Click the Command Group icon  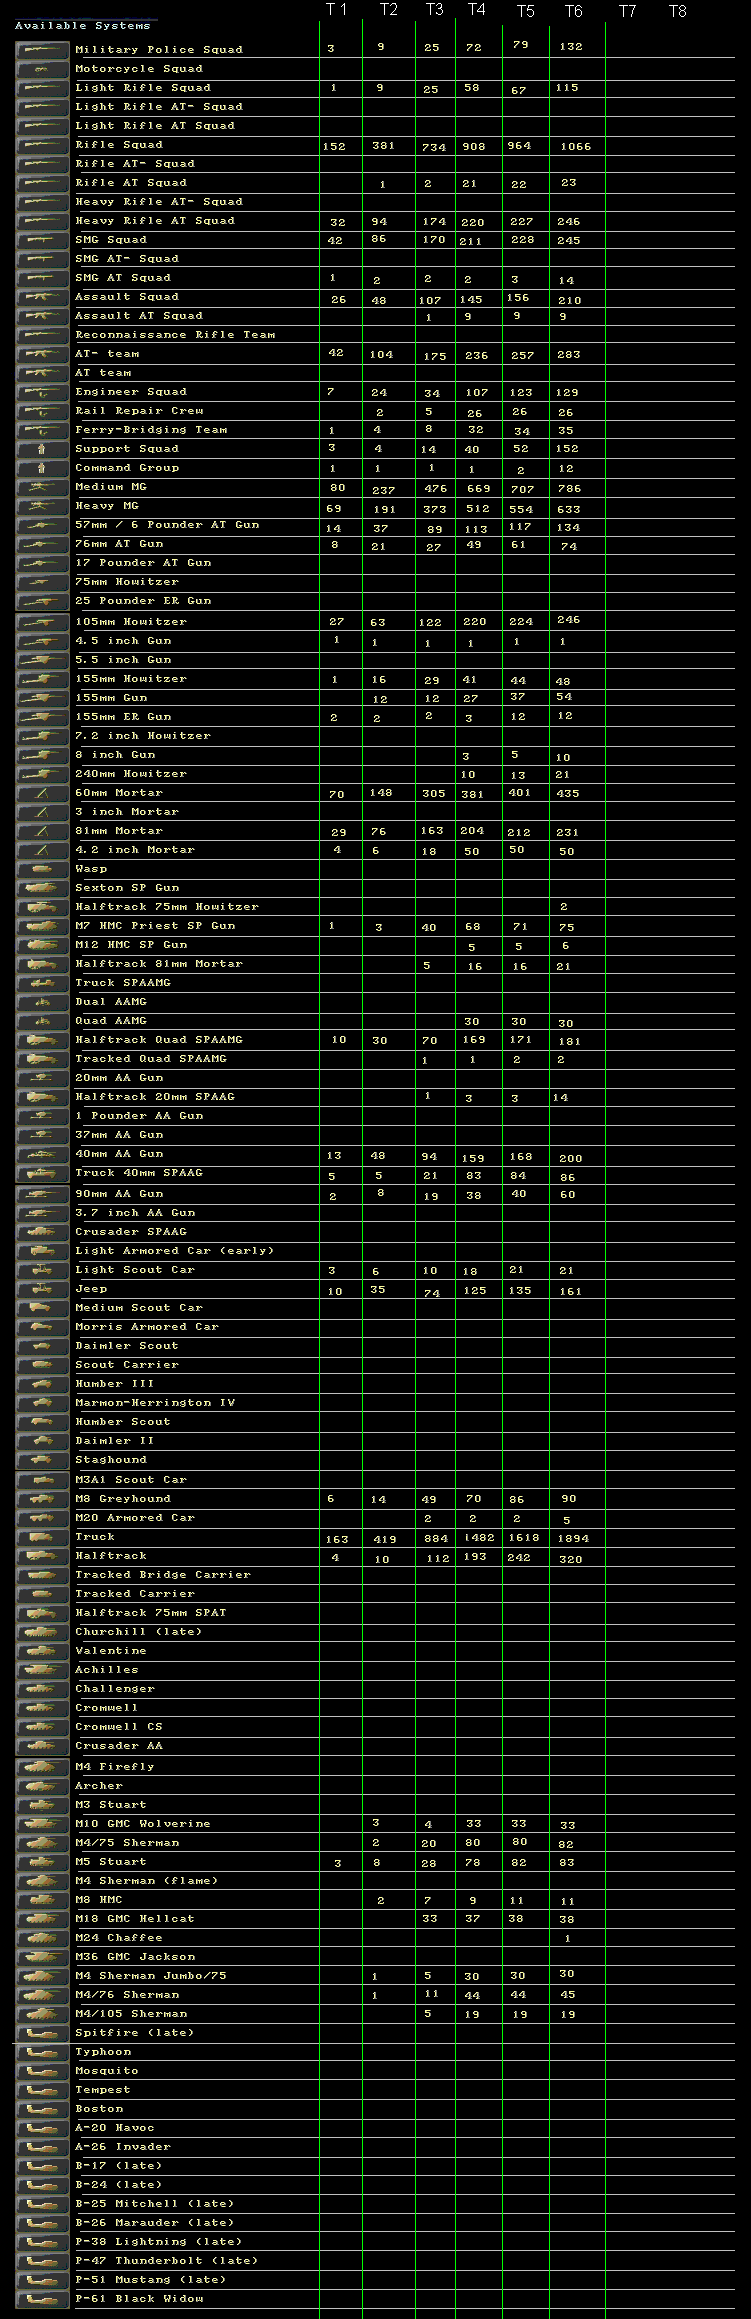(x=42, y=467)
